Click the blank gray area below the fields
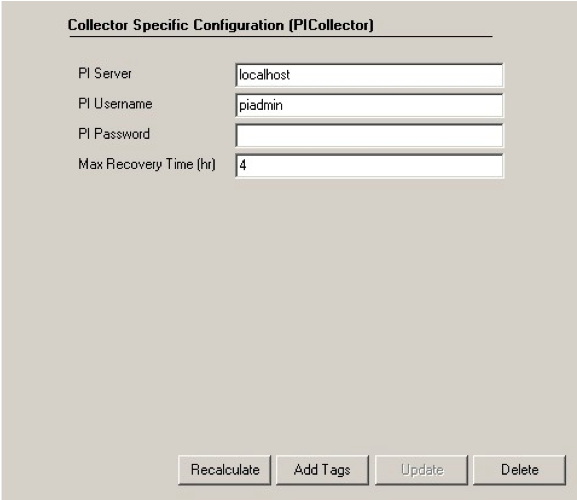This screenshot has height=500, width=577. [x=287, y=313]
